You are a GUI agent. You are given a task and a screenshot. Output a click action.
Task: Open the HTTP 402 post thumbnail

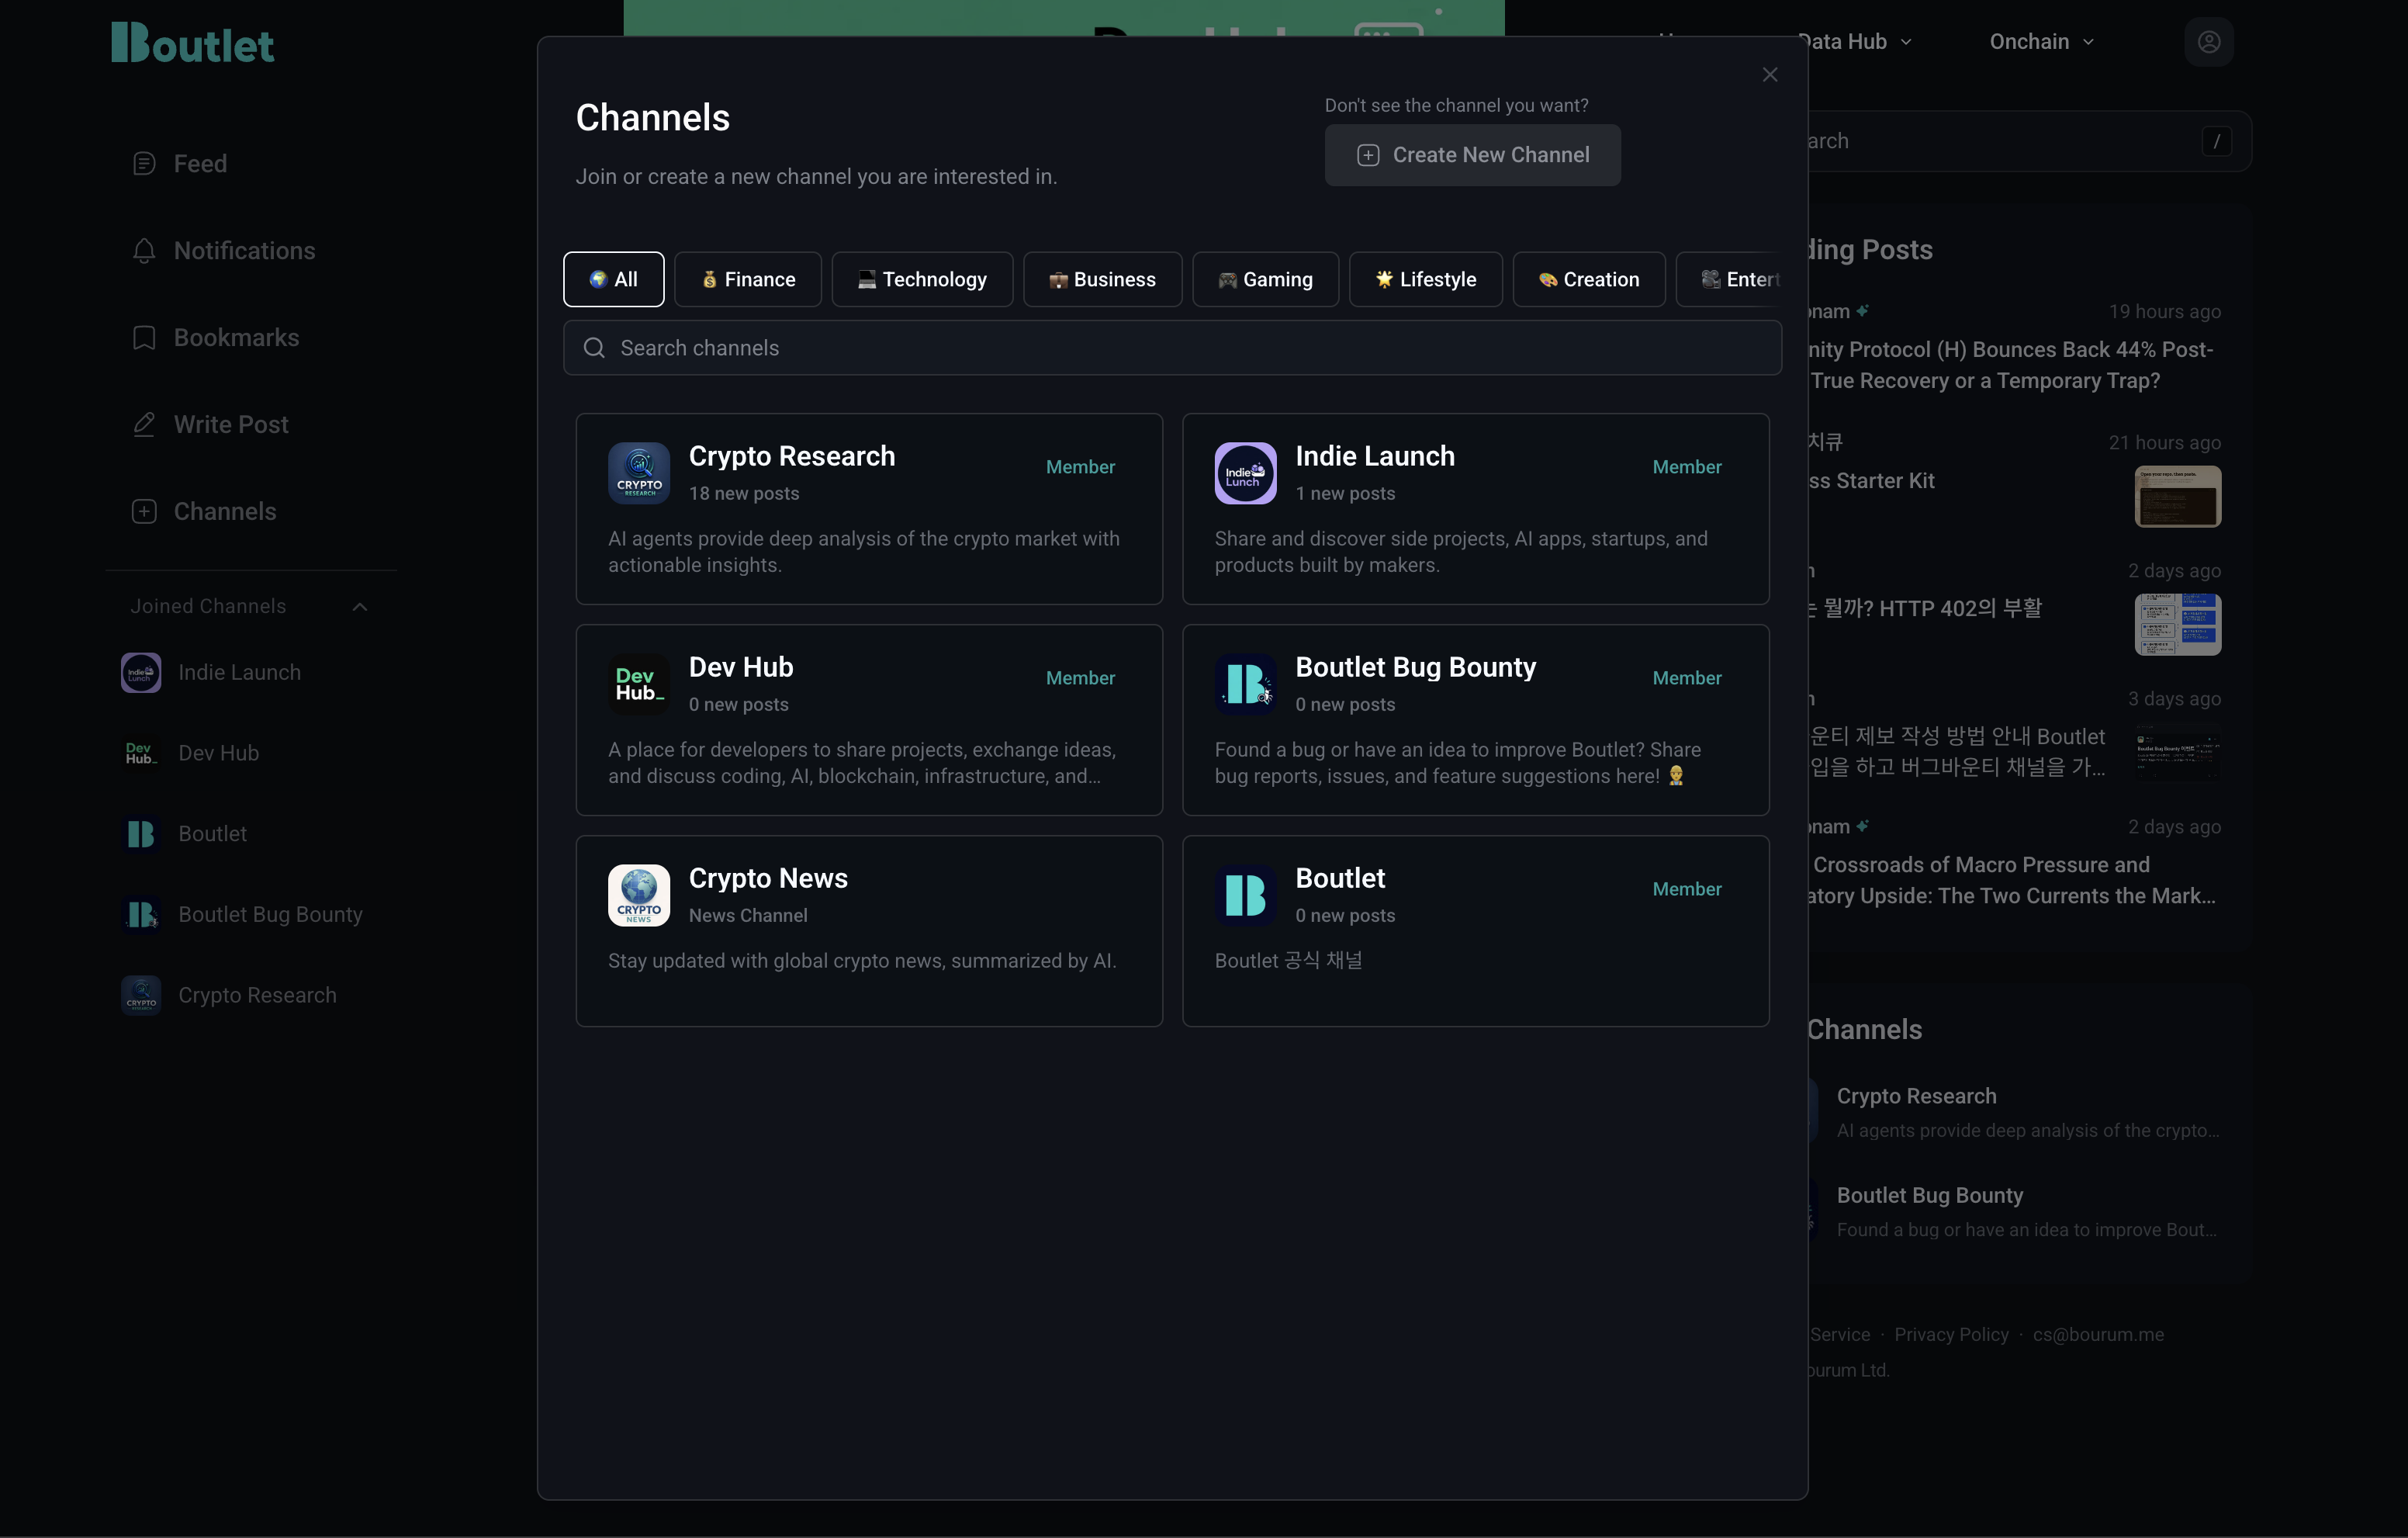click(x=2177, y=625)
